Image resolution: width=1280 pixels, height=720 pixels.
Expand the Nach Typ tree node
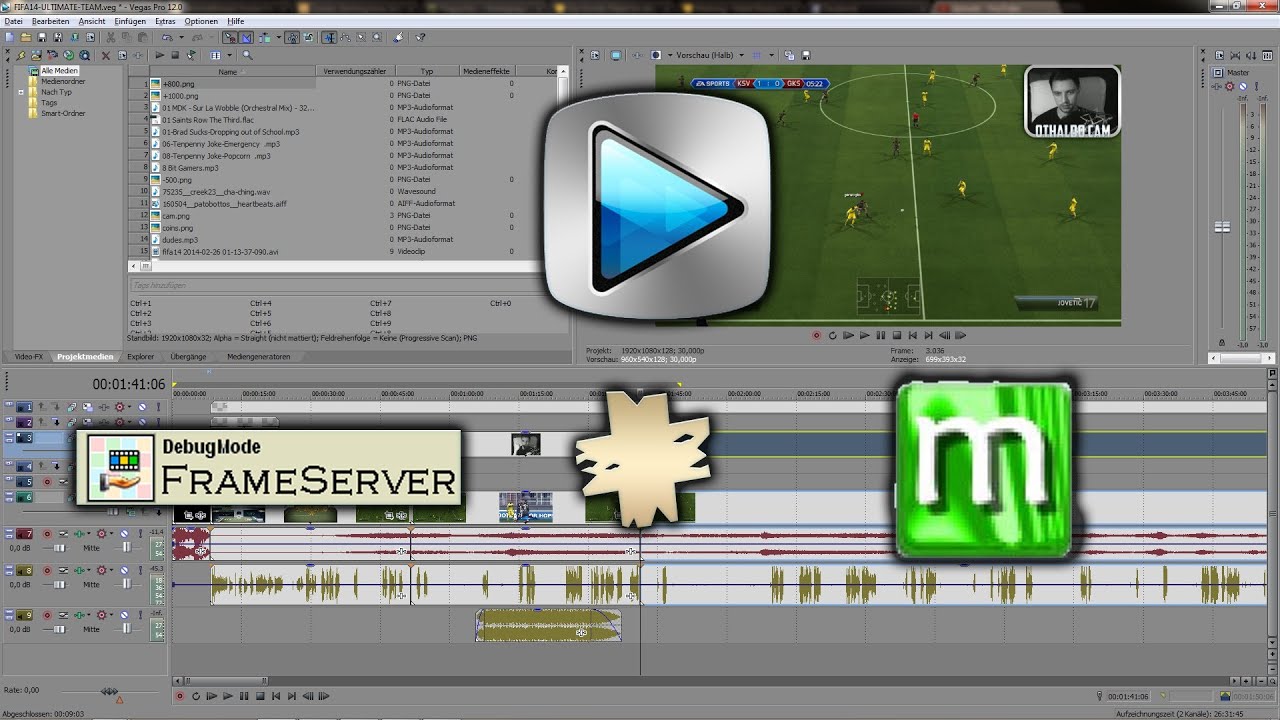pyautogui.click(x=21, y=92)
